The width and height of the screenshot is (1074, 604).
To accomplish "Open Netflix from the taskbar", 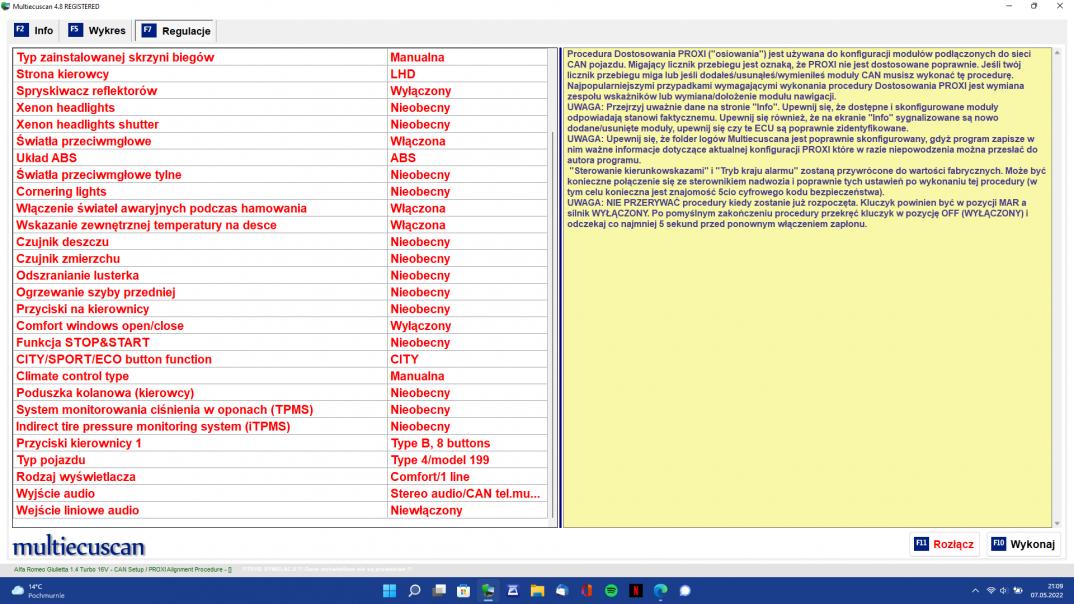I will 636,590.
